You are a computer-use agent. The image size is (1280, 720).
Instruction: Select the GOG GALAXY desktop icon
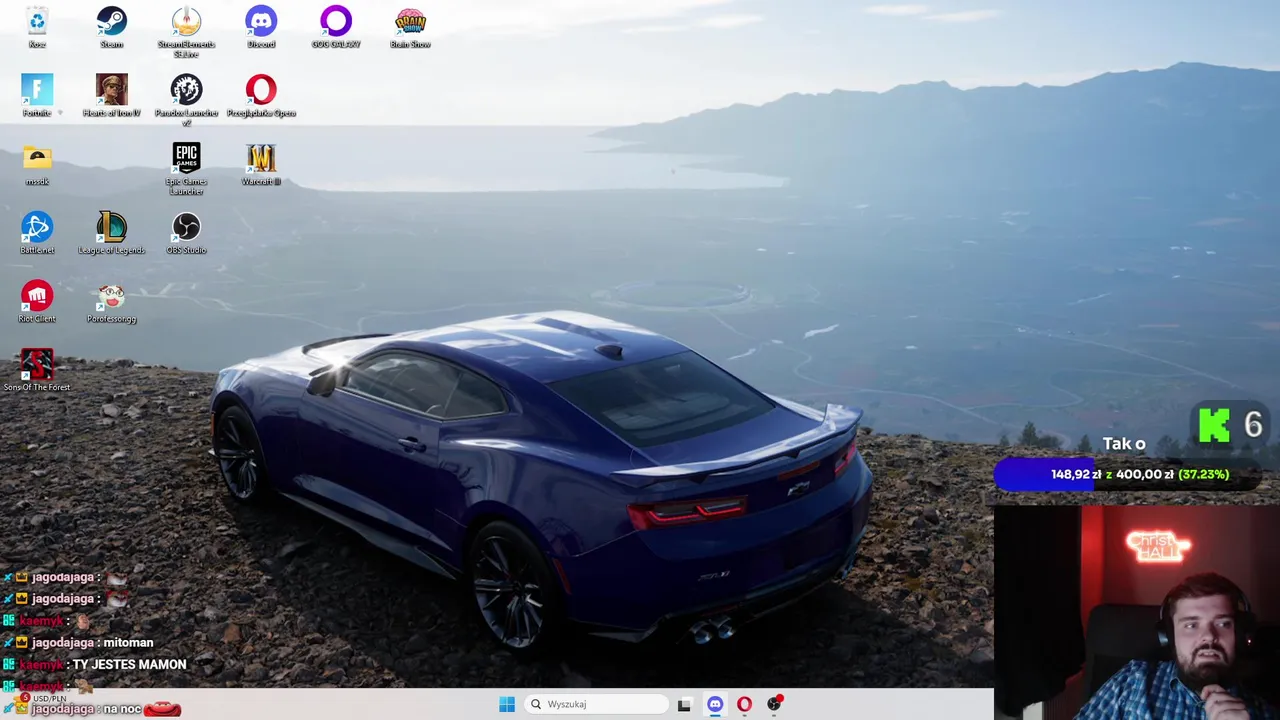click(335, 27)
